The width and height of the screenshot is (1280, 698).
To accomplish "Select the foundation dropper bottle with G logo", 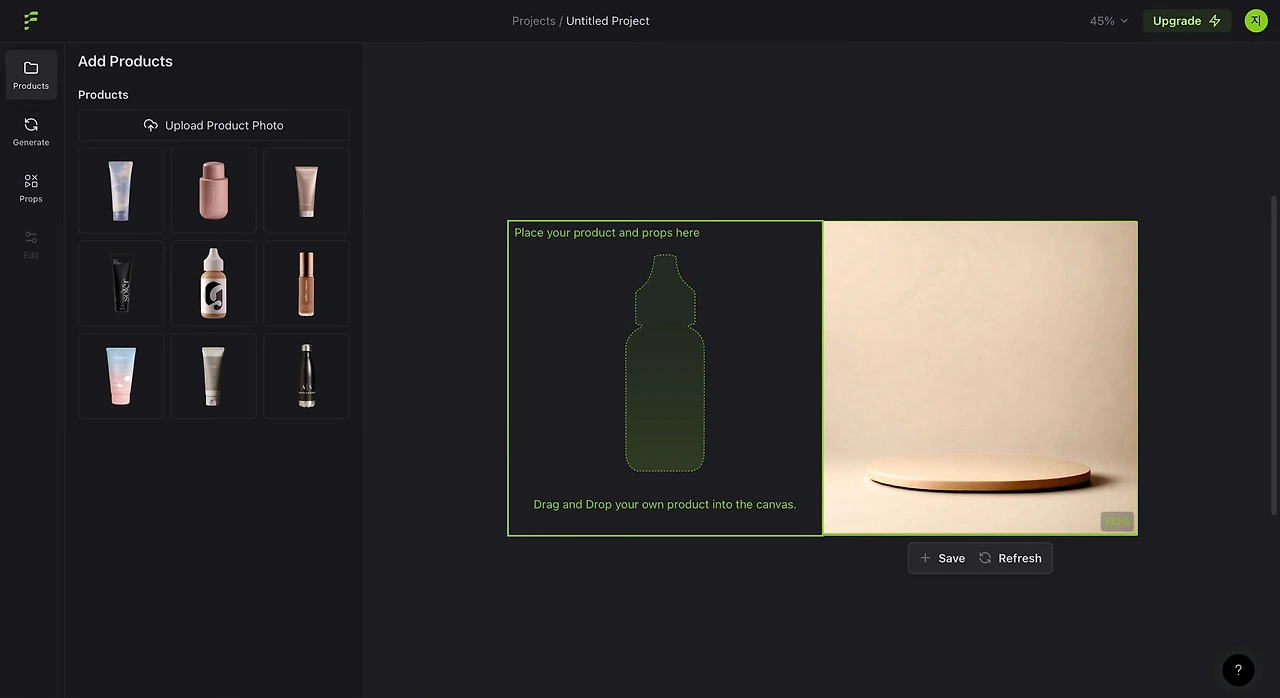I will 213,283.
